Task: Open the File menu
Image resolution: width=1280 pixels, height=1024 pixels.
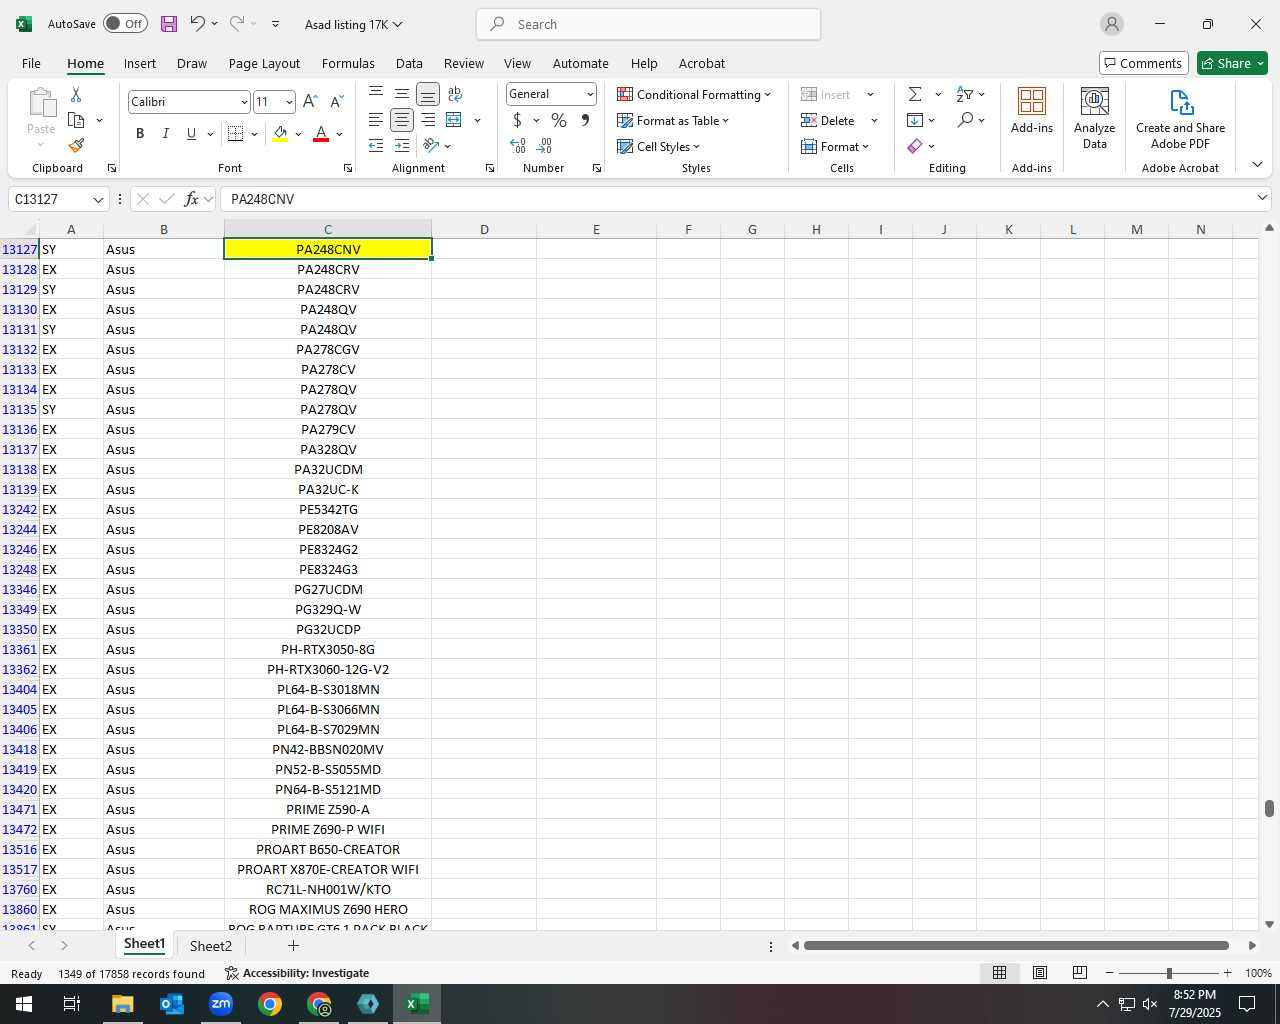Action: pyautogui.click(x=32, y=63)
